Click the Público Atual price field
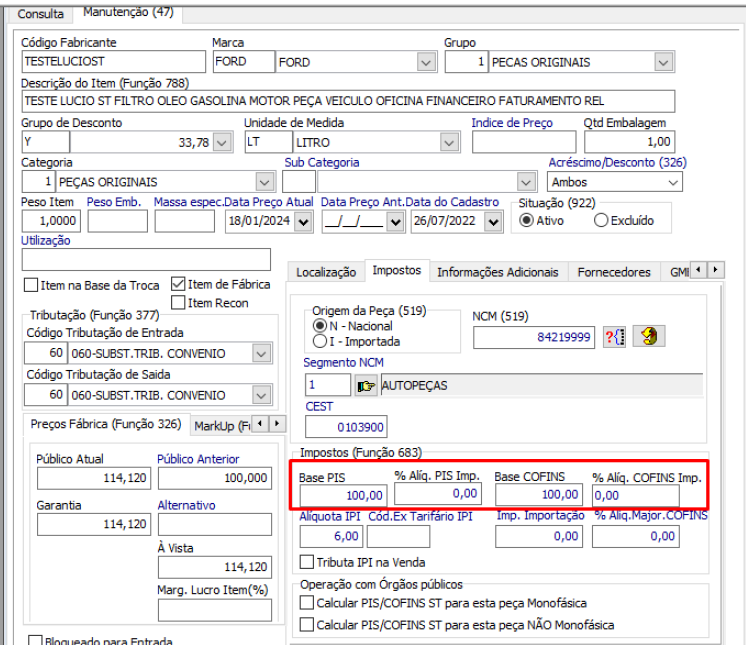 click(94, 478)
